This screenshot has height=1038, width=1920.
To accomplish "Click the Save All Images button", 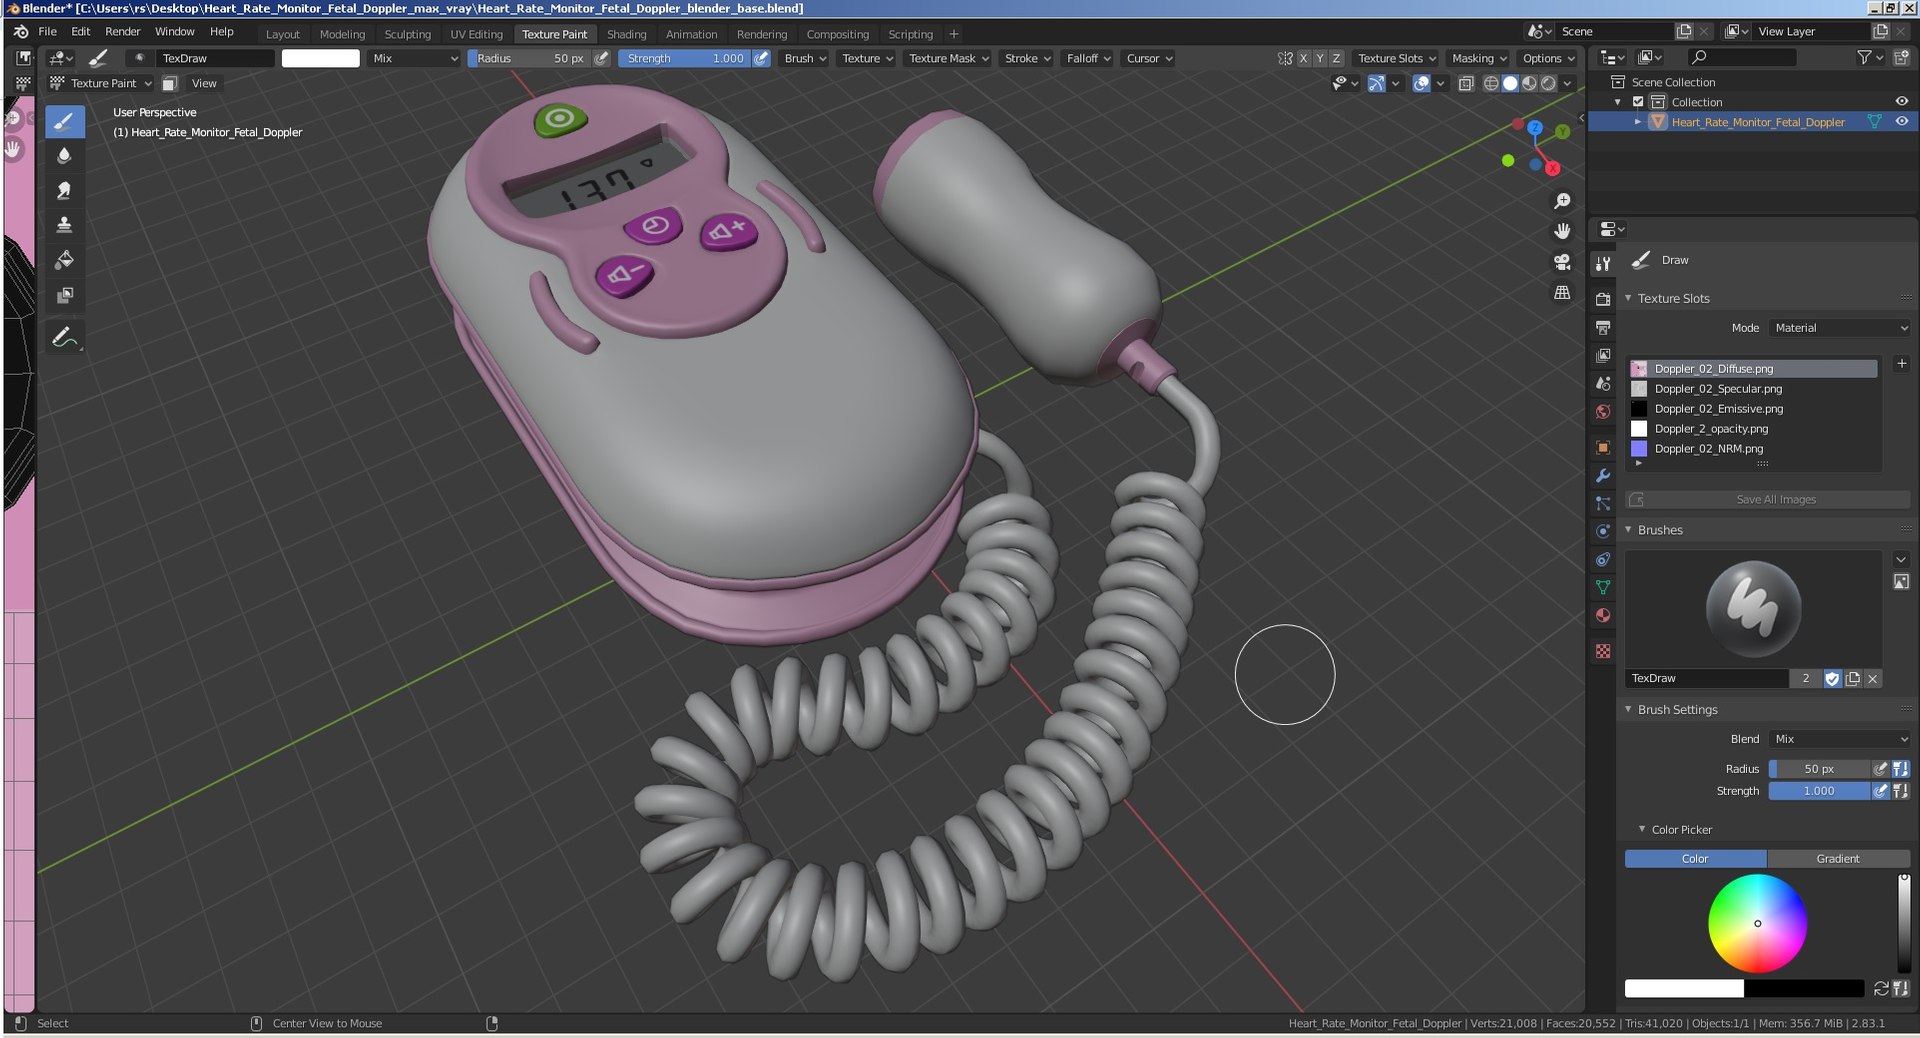I will (1768, 499).
